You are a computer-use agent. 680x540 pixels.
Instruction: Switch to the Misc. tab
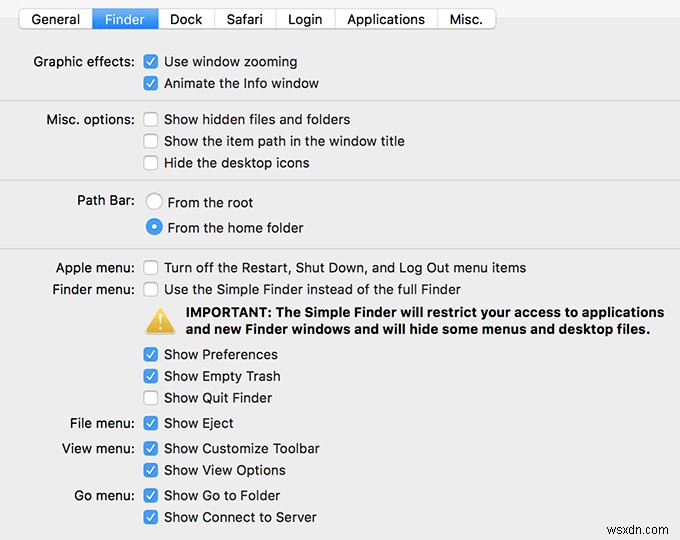(466, 19)
